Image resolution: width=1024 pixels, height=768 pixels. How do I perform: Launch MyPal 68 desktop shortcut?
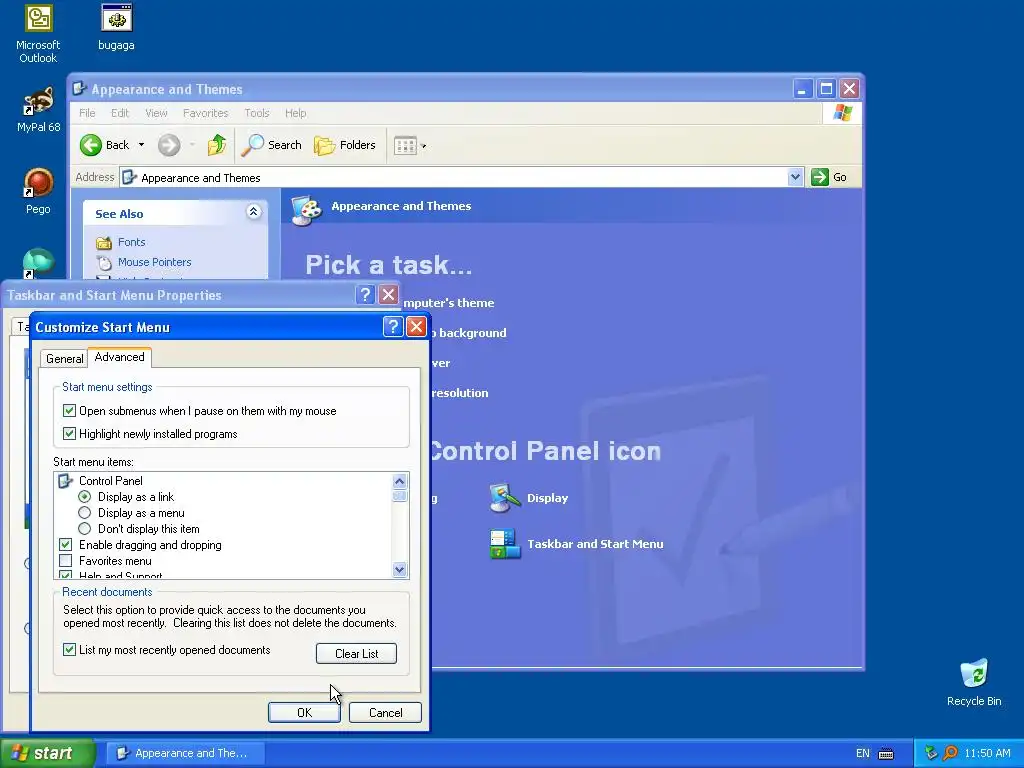38,110
